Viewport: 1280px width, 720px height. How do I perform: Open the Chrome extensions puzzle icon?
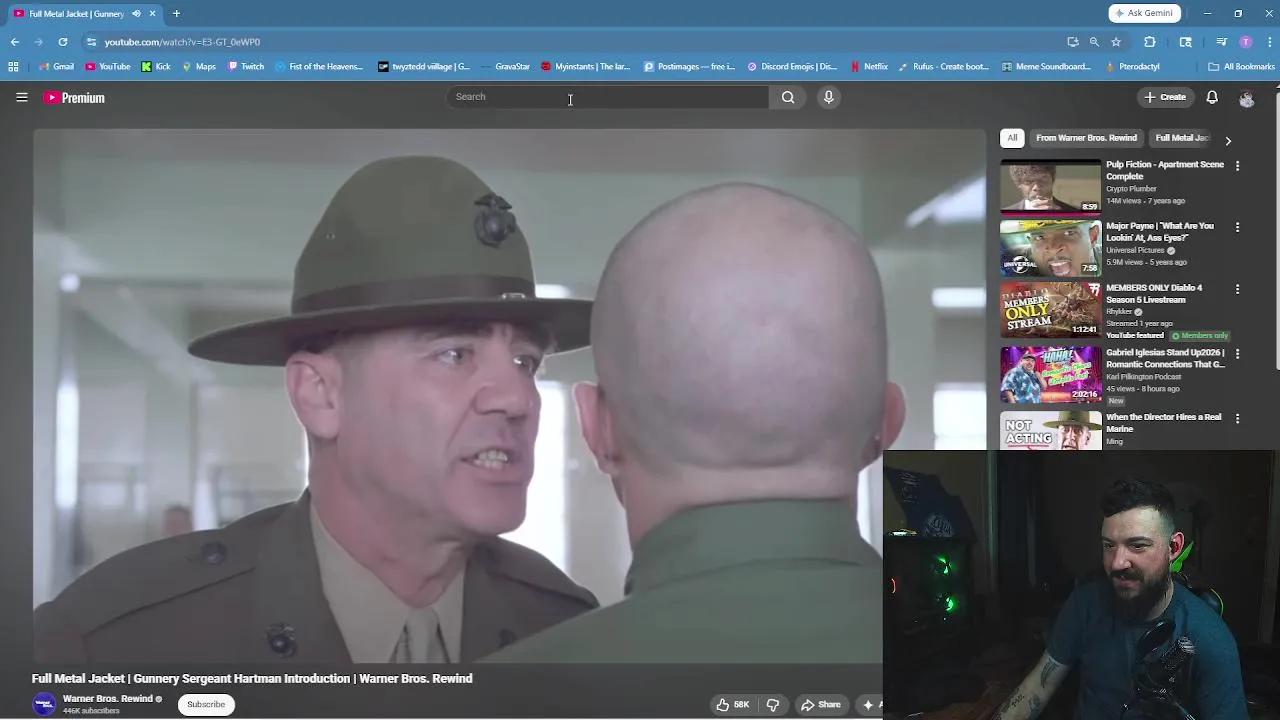pos(1149,42)
